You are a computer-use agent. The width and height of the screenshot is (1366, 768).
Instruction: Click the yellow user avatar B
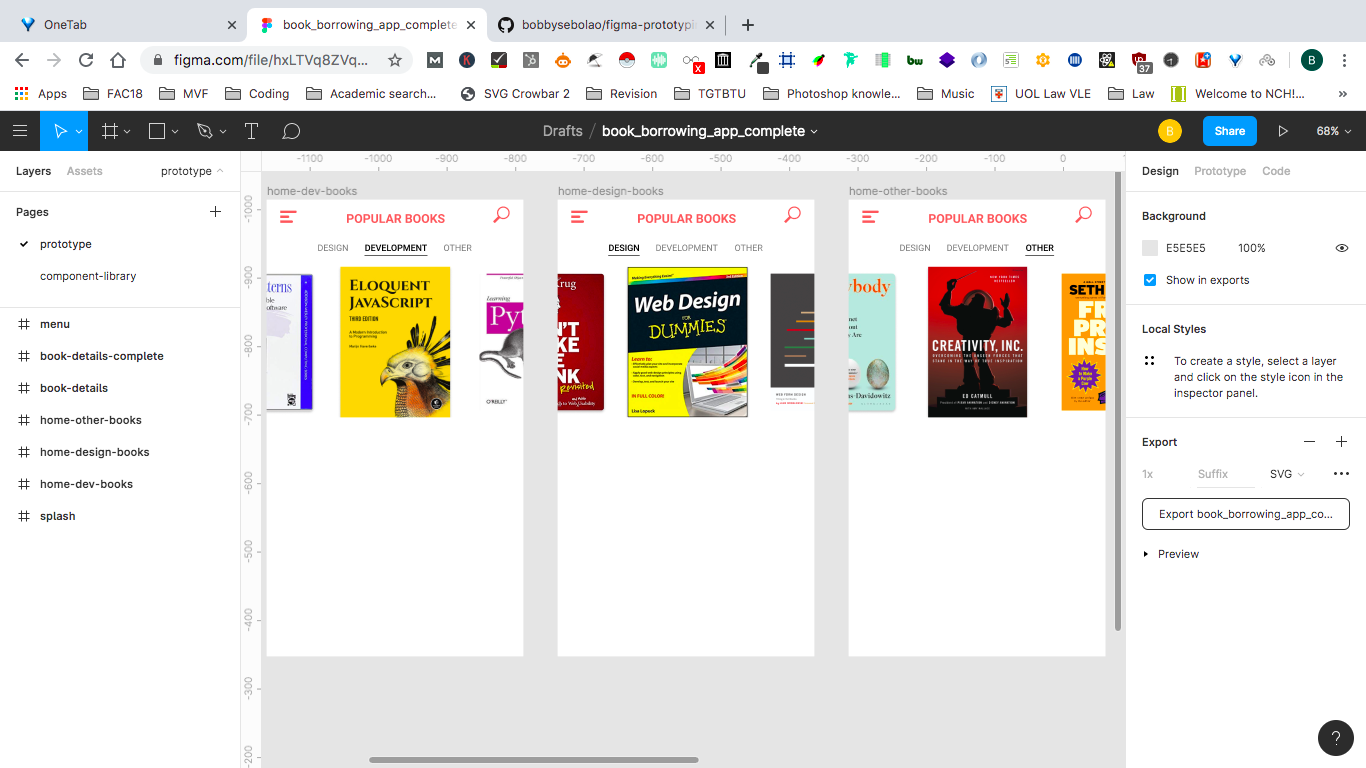(1169, 131)
